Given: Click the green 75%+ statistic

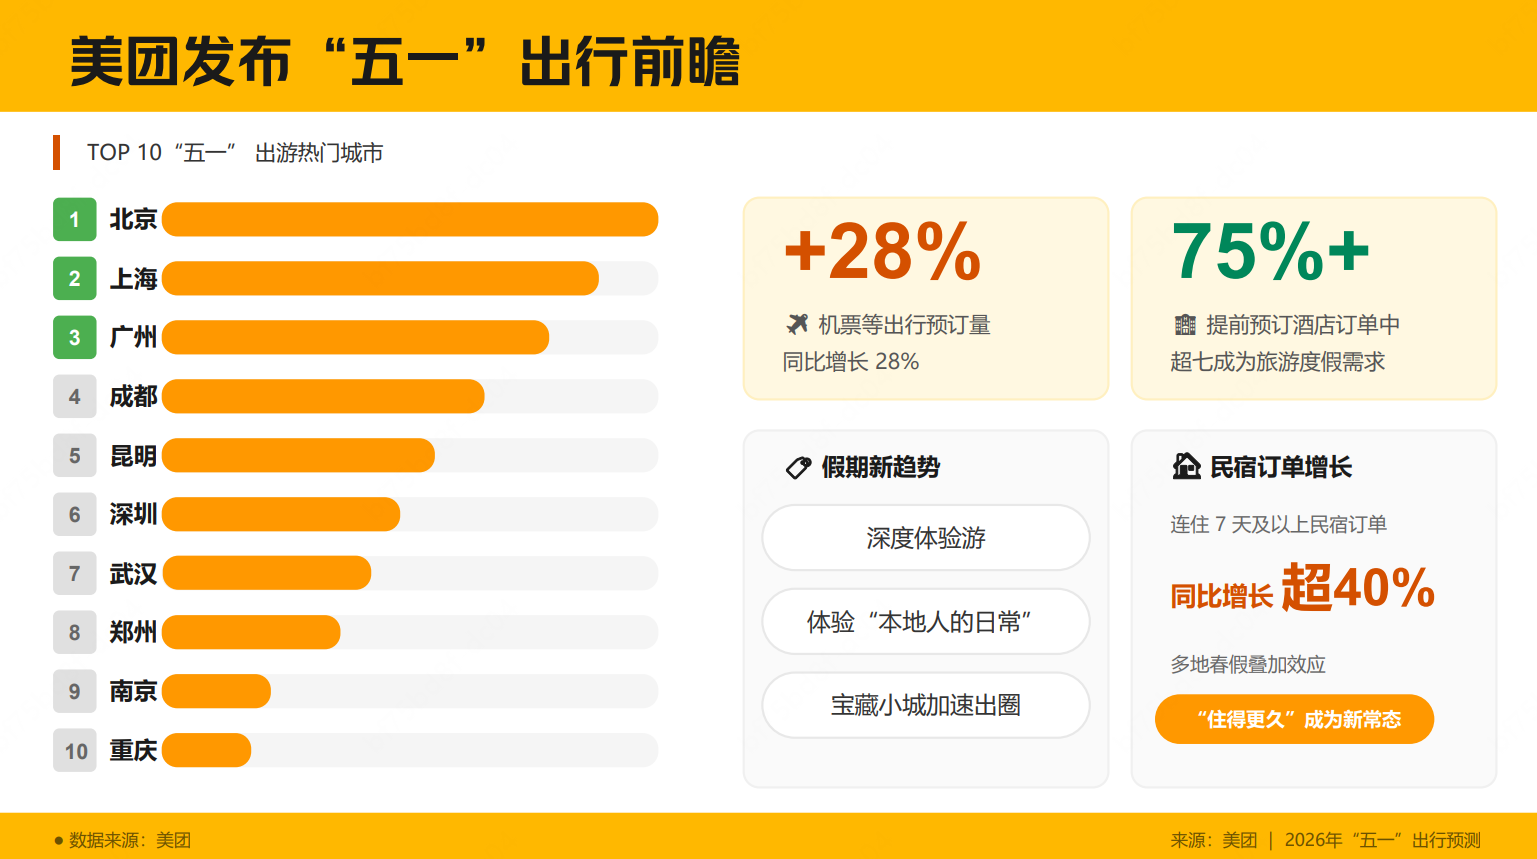Looking at the screenshot, I should pyautogui.click(x=1270, y=251).
